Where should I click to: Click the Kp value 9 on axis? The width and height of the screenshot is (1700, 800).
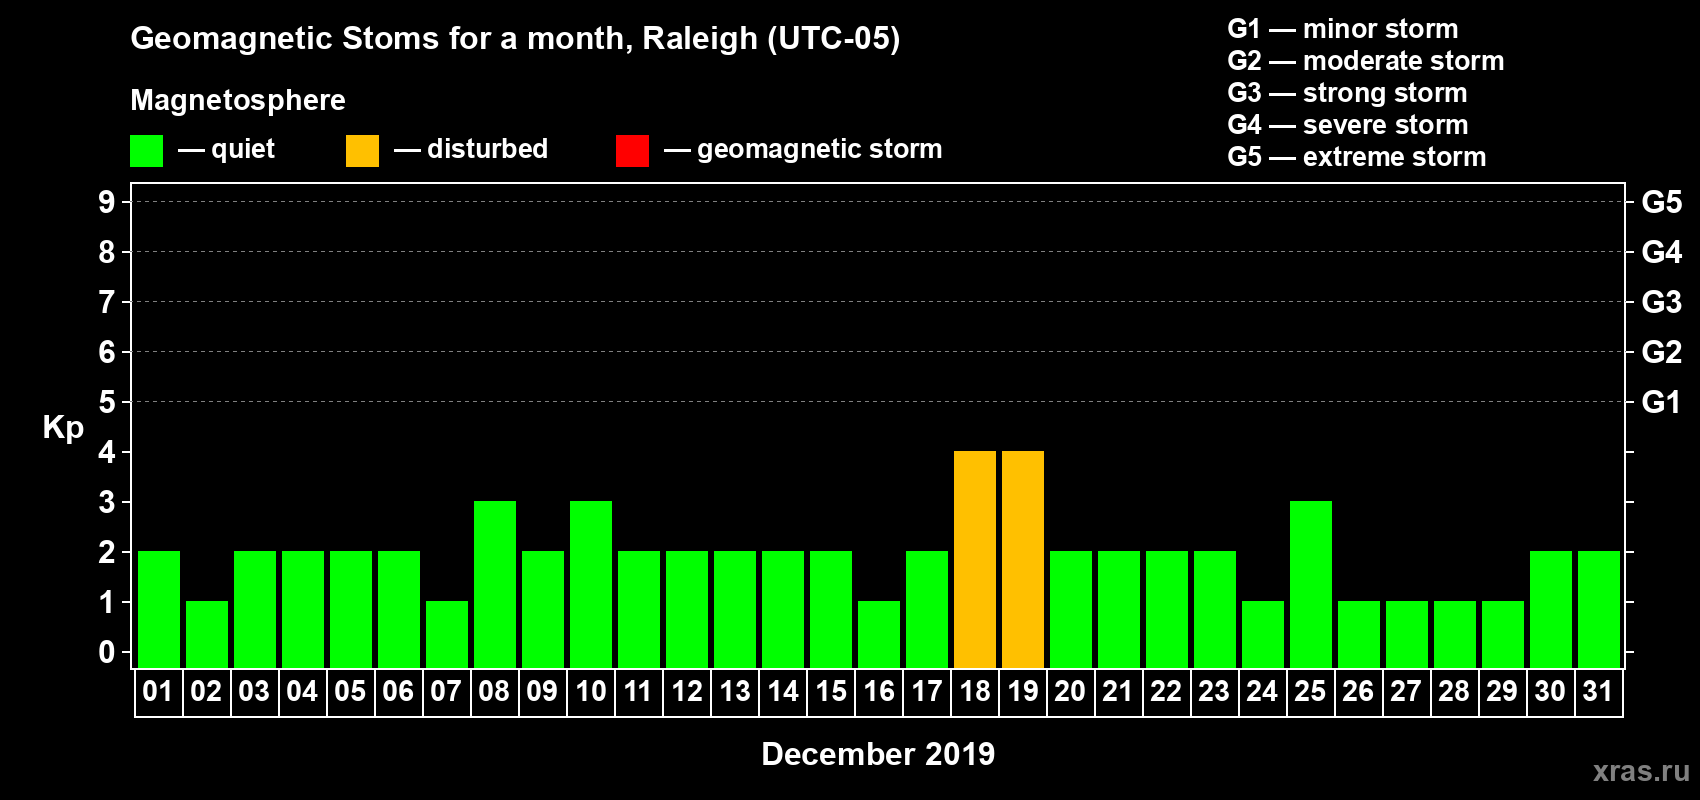(107, 202)
